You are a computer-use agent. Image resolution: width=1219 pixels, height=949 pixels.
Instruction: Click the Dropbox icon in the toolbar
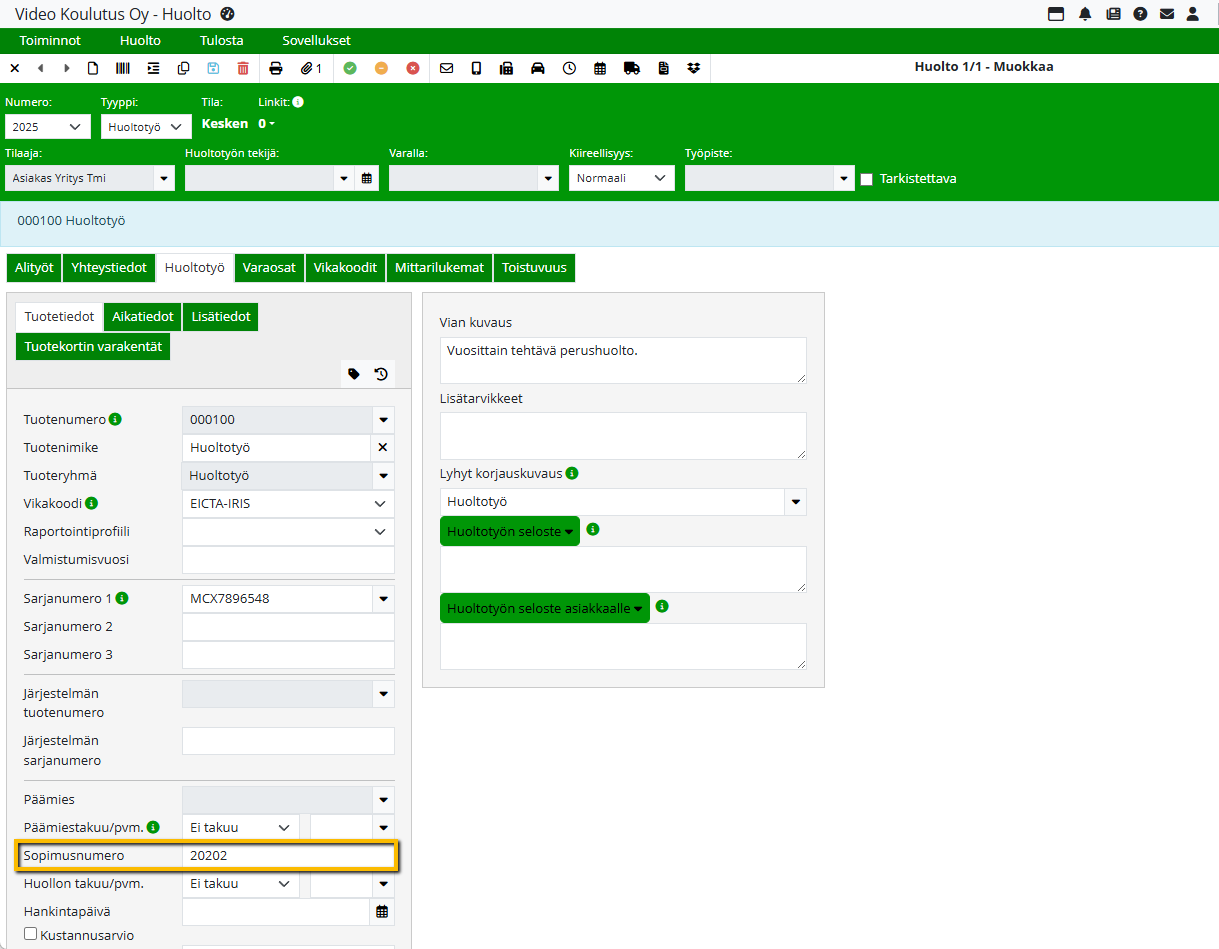point(694,68)
